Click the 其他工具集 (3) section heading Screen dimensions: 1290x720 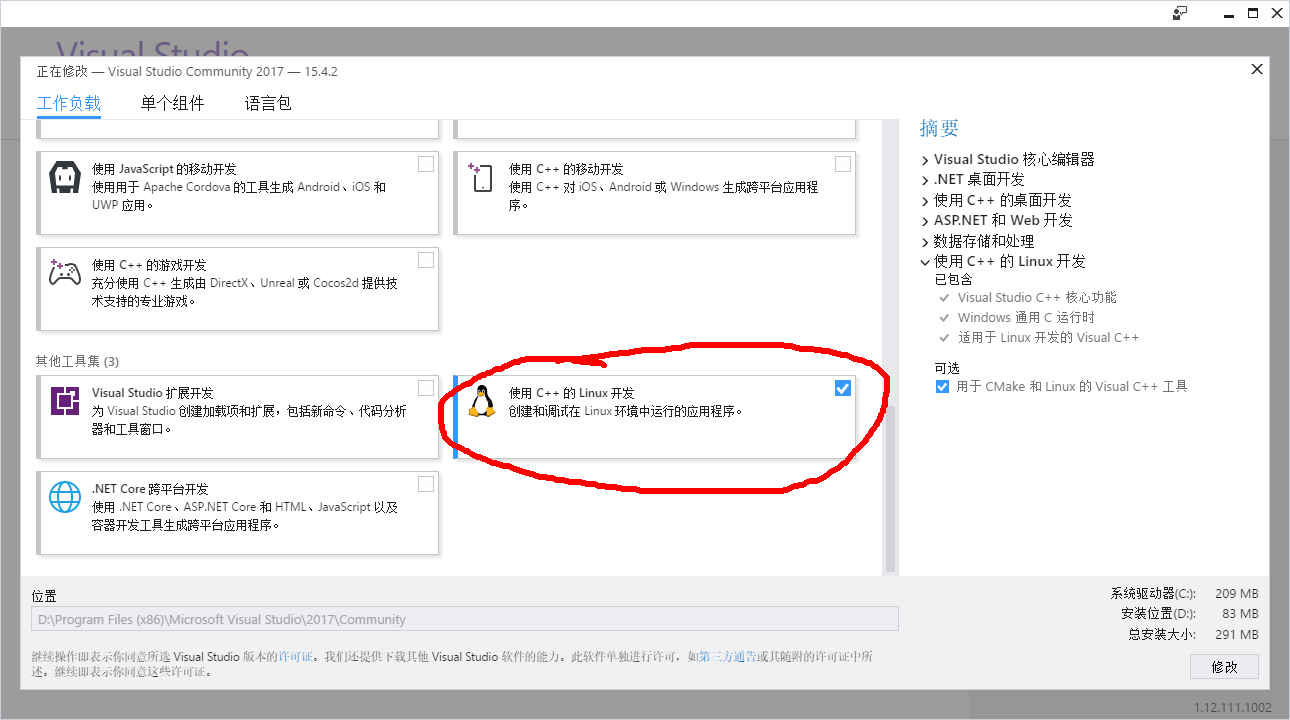click(77, 361)
